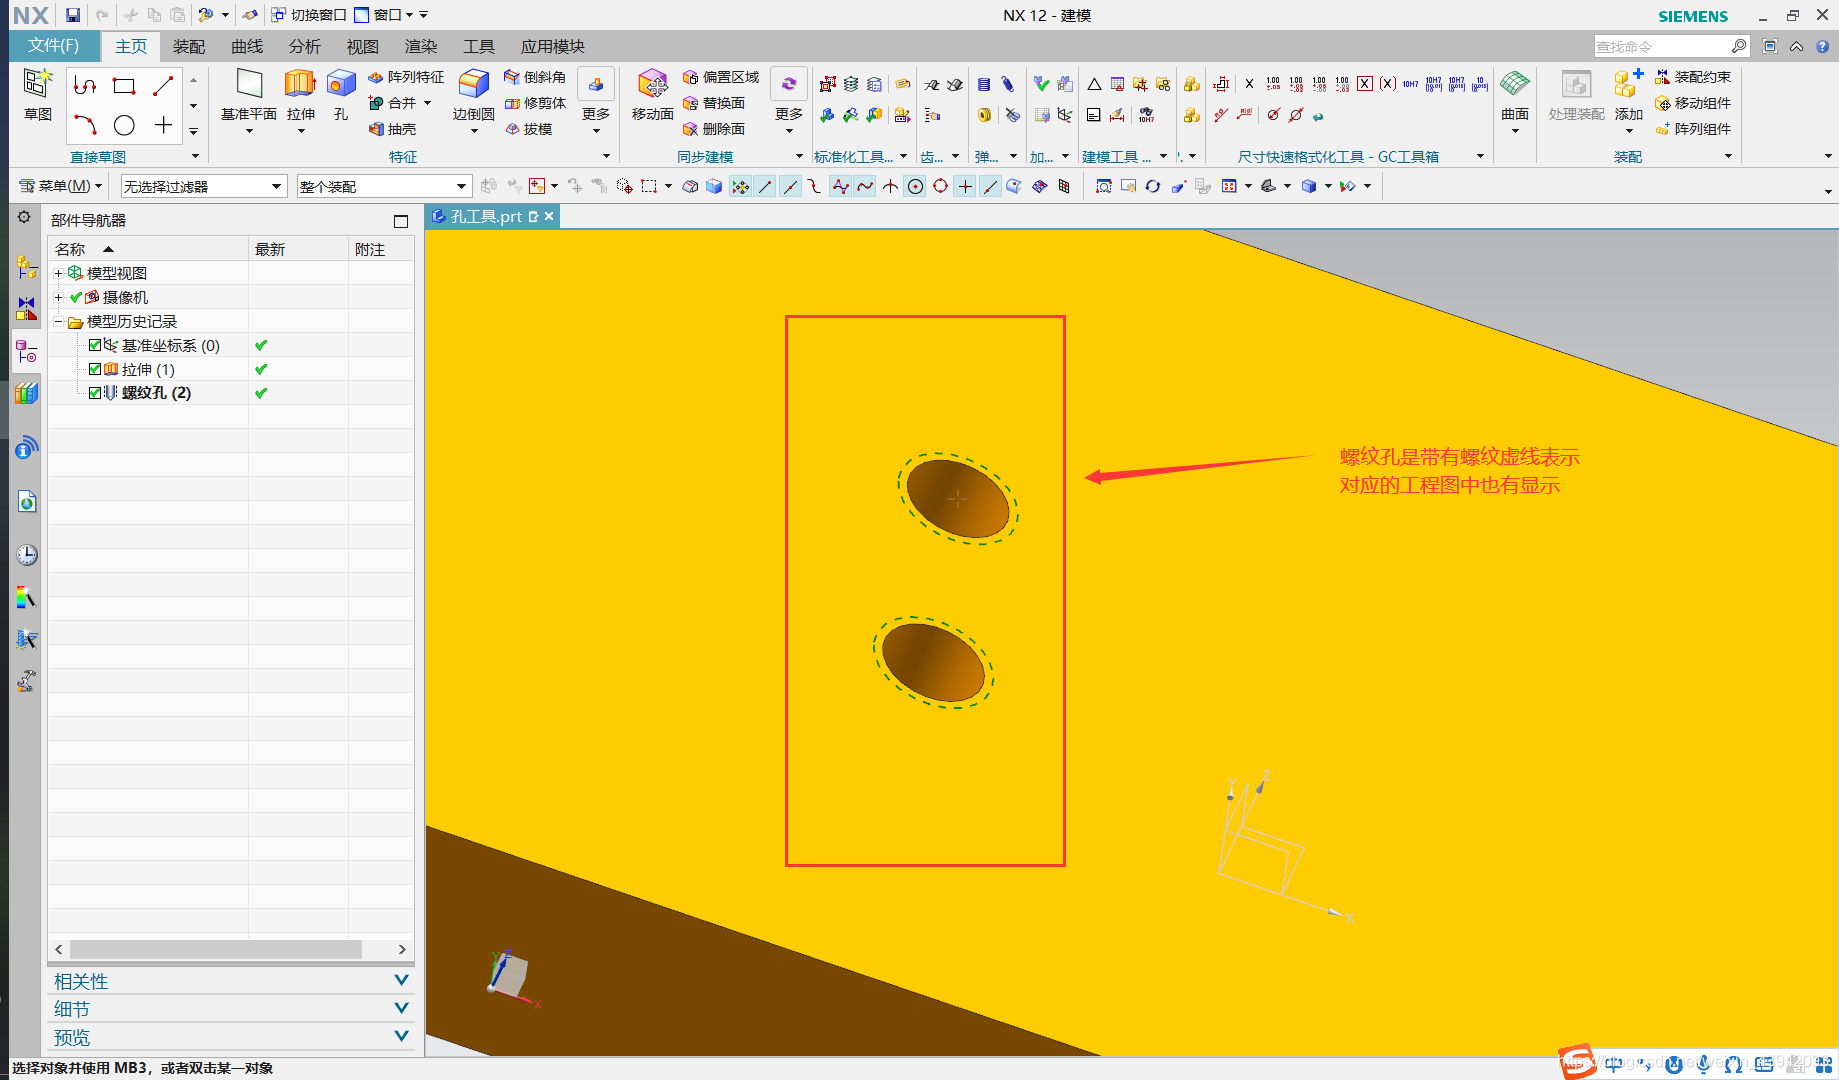Open the 无选择过滤器 dropdown
Image resolution: width=1839 pixels, height=1080 pixels.
click(x=203, y=186)
